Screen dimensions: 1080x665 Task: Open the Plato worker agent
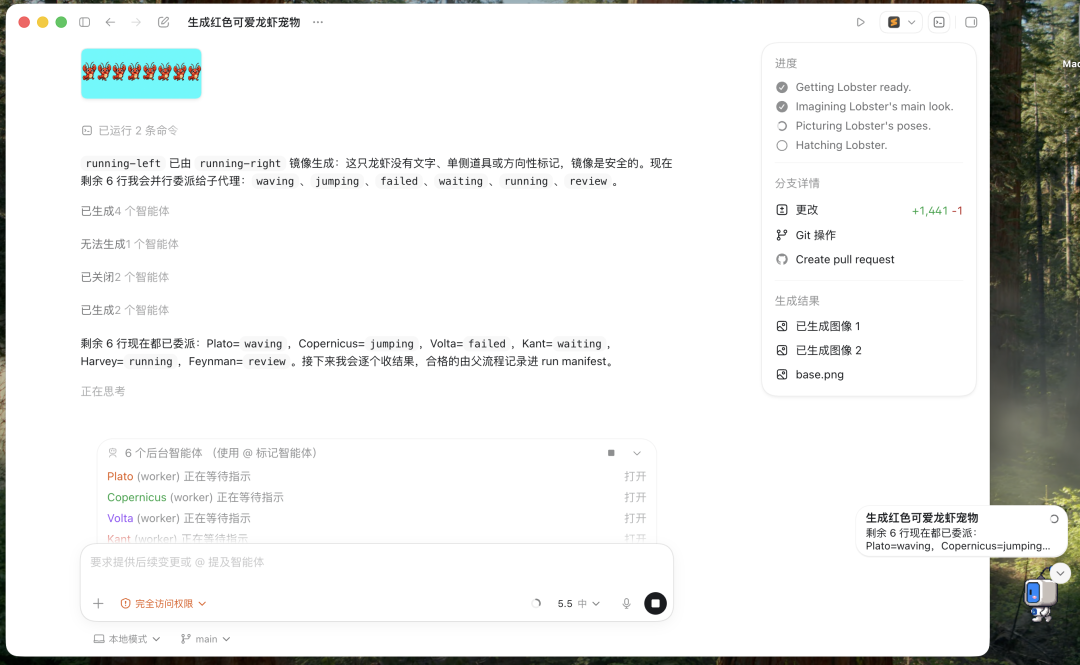[x=635, y=476]
